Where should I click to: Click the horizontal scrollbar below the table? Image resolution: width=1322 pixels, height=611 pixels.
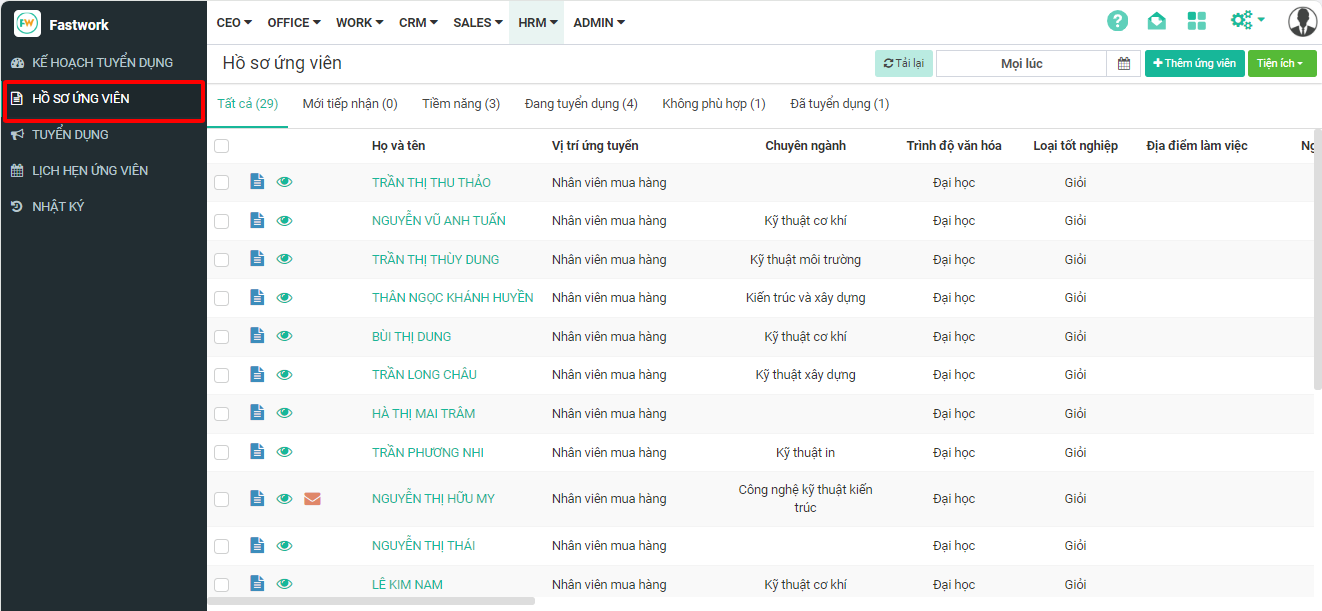tap(371, 601)
